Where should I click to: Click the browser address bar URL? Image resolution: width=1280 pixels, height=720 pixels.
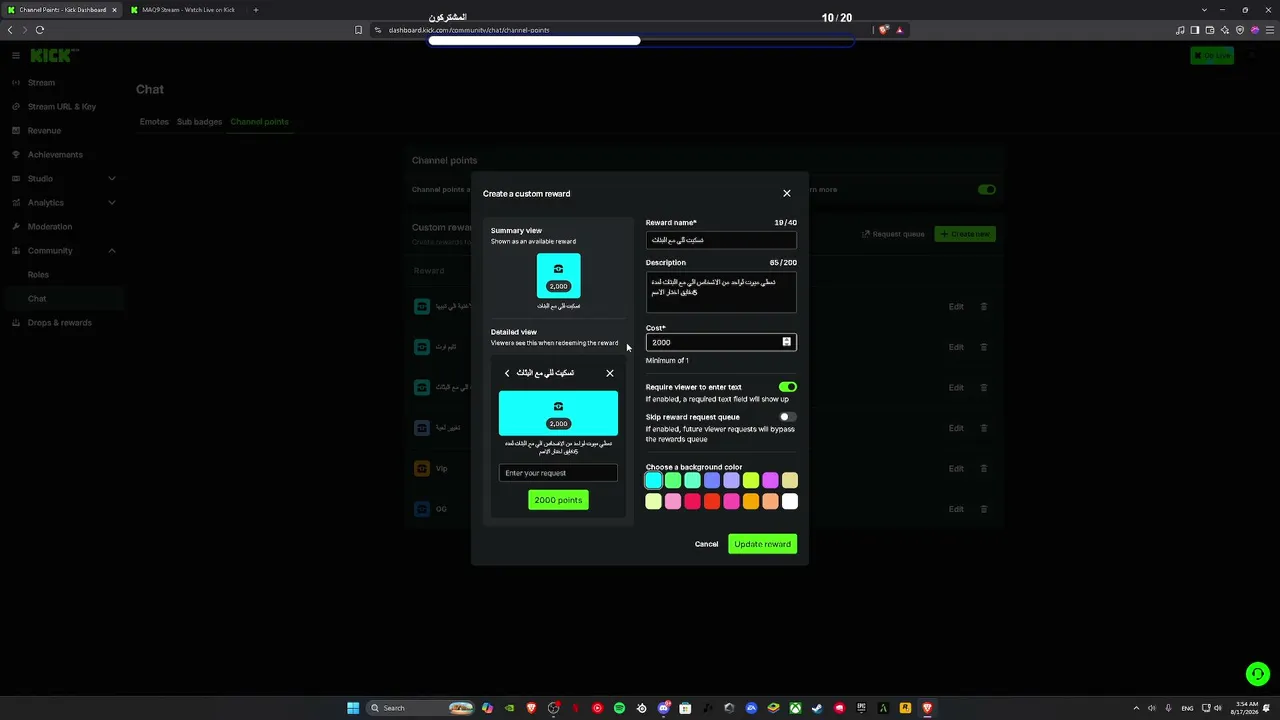tap(469, 30)
